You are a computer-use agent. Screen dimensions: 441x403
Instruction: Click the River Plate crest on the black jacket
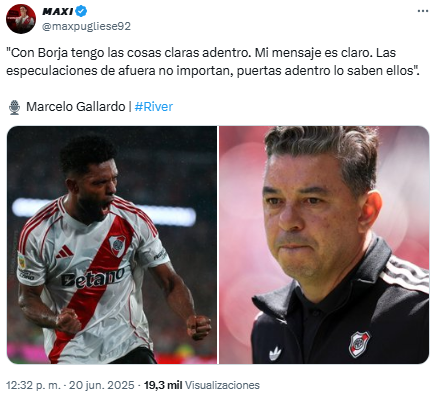click(x=359, y=344)
